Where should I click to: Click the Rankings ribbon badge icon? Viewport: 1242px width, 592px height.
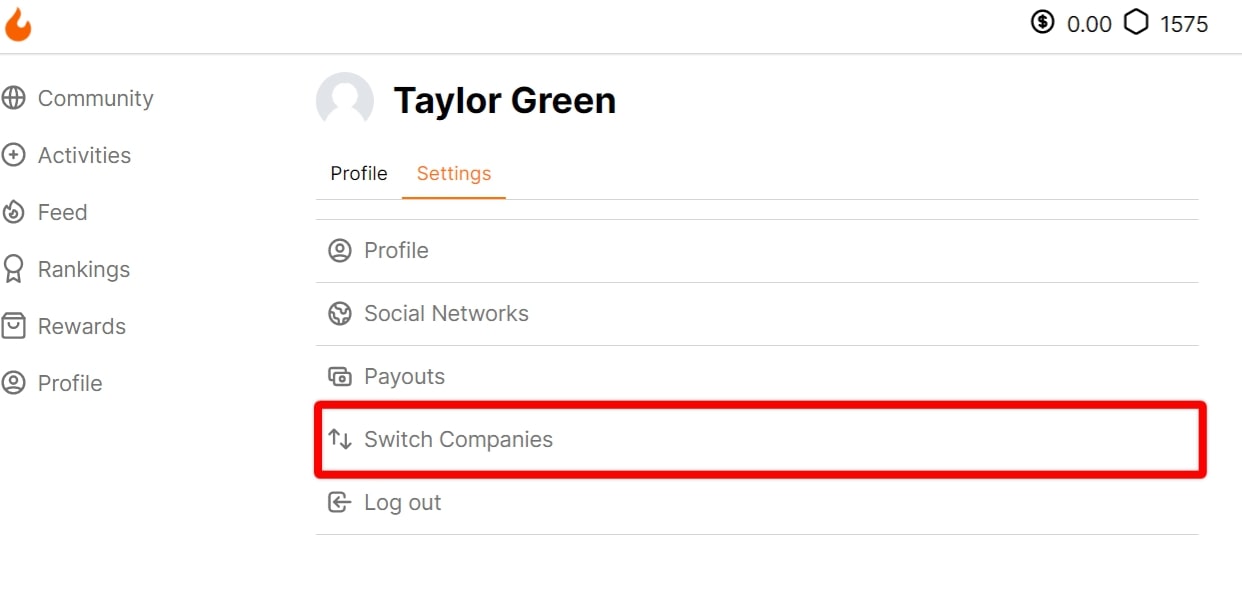point(13,269)
